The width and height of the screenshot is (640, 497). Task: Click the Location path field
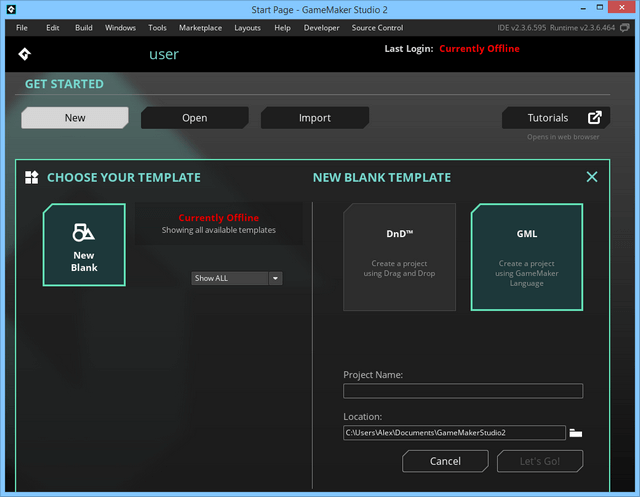click(454, 433)
